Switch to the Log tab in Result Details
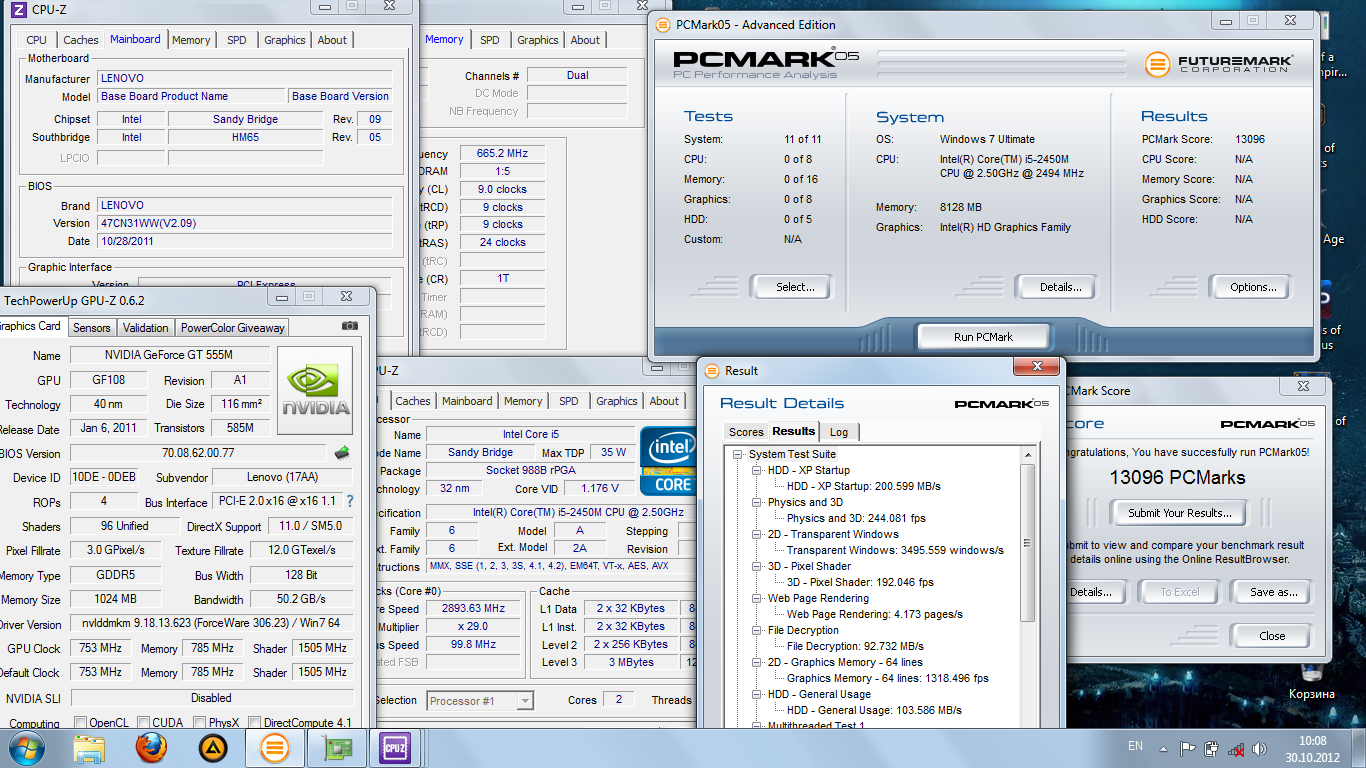Viewport: 1366px width, 768px height. point(839,432)
